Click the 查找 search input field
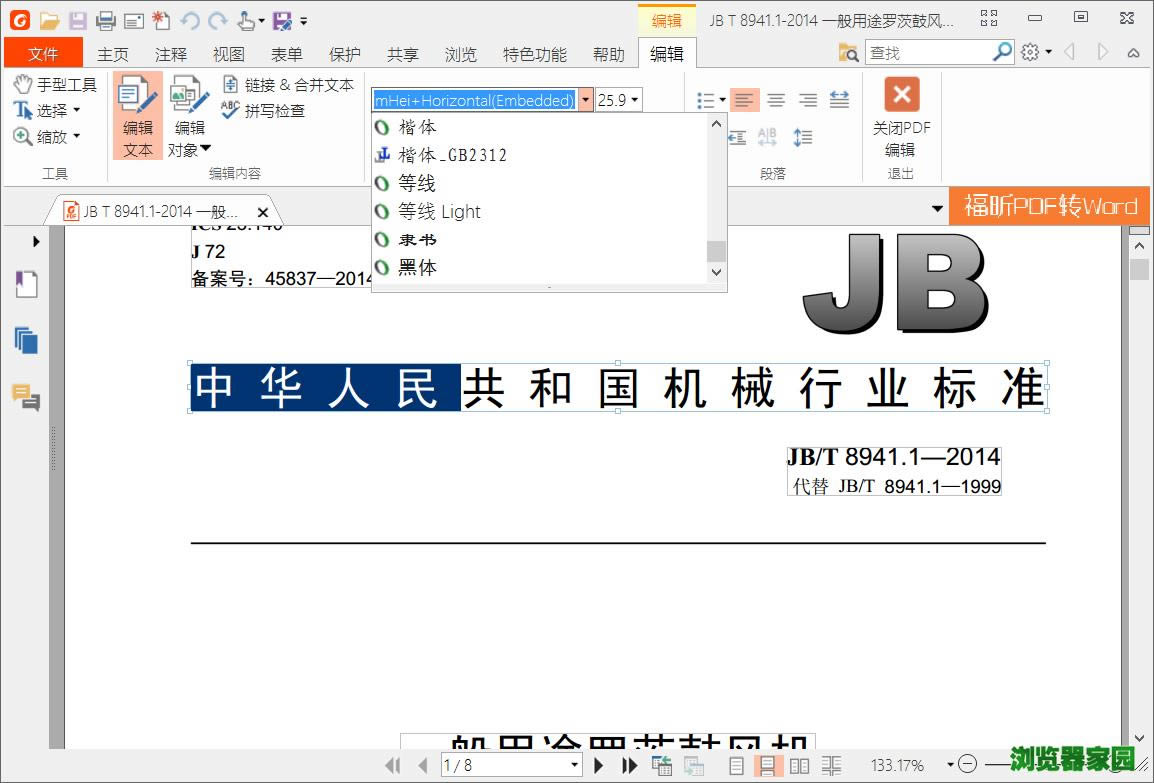Screen dimensions: 1154x783 928,52
